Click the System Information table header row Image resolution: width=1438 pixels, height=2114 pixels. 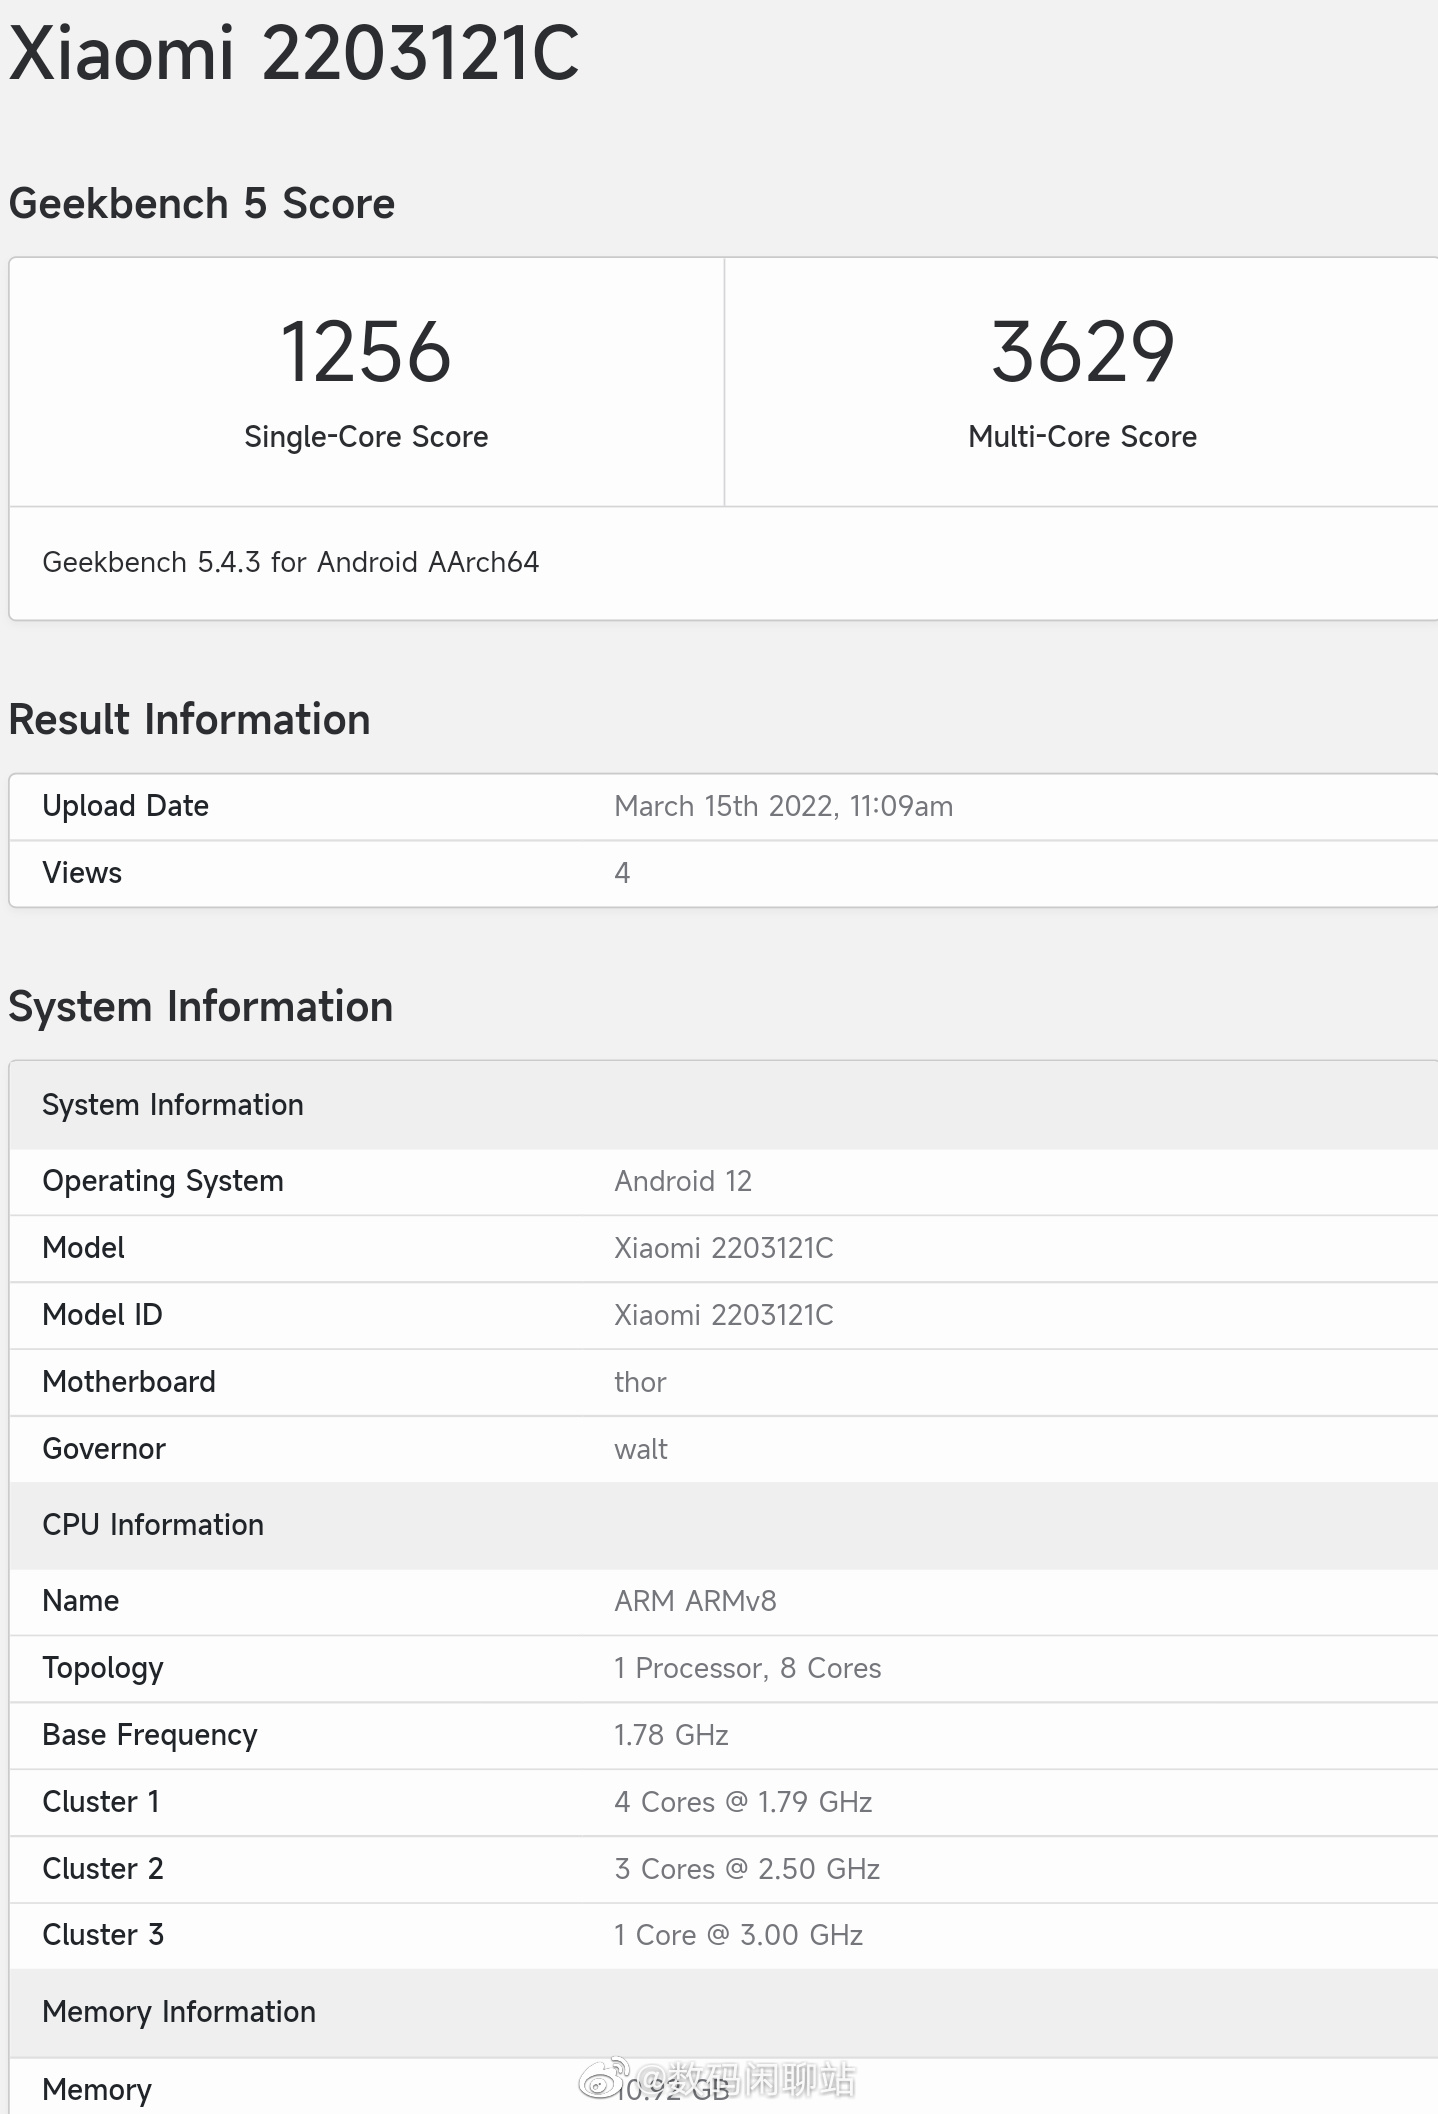[173, 1105]
